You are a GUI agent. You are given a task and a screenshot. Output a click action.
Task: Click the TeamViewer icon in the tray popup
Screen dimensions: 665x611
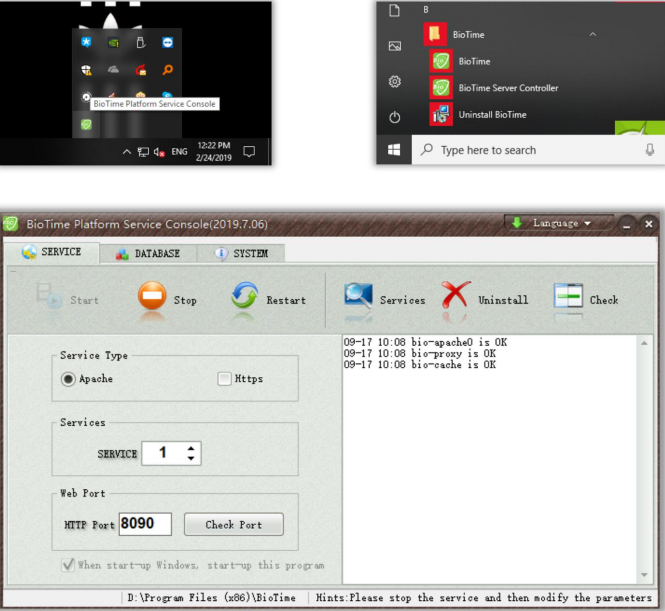(168, 42)
